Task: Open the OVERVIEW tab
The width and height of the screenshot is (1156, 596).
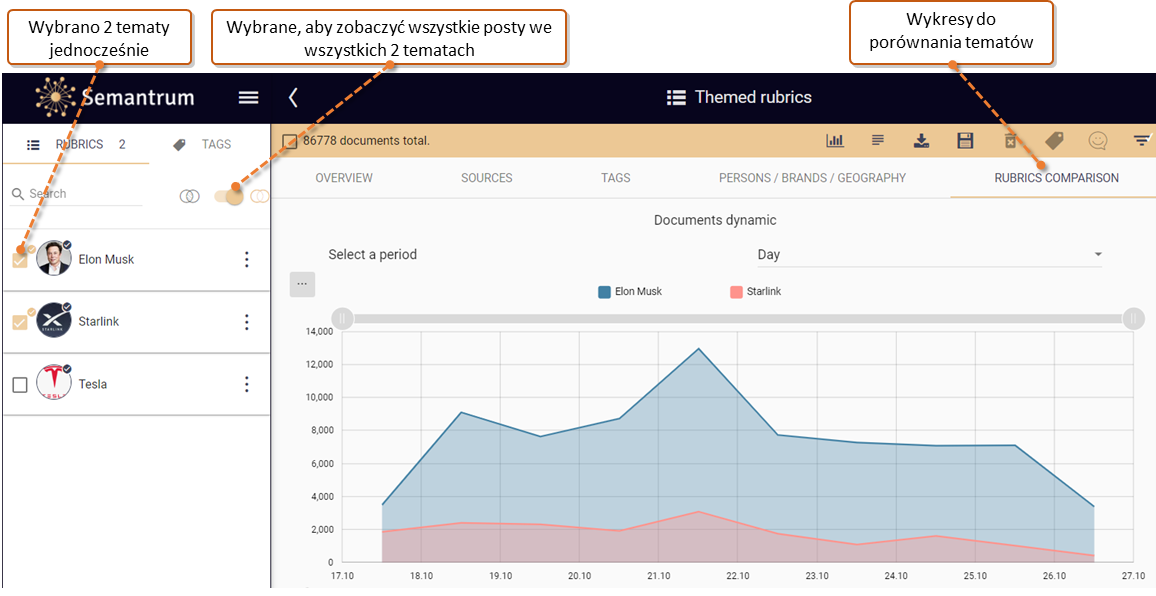Action: 344,178
